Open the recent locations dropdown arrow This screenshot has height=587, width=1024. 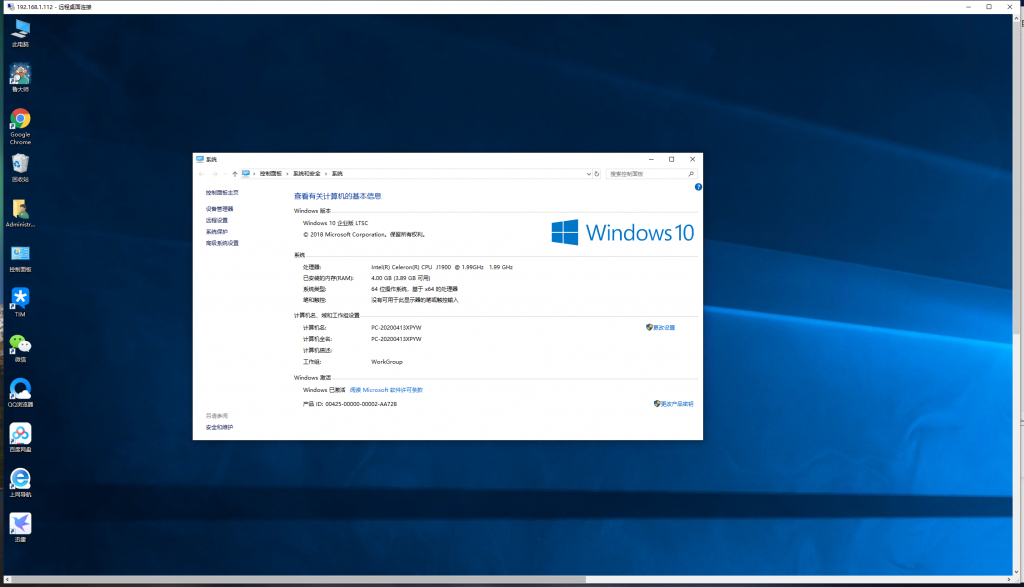[225, 174]
